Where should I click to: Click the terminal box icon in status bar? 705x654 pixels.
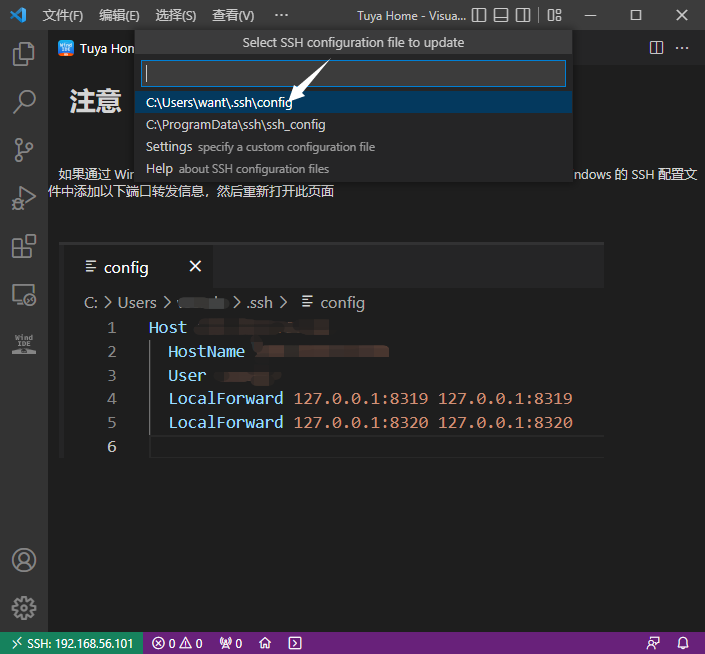(295, 643)
